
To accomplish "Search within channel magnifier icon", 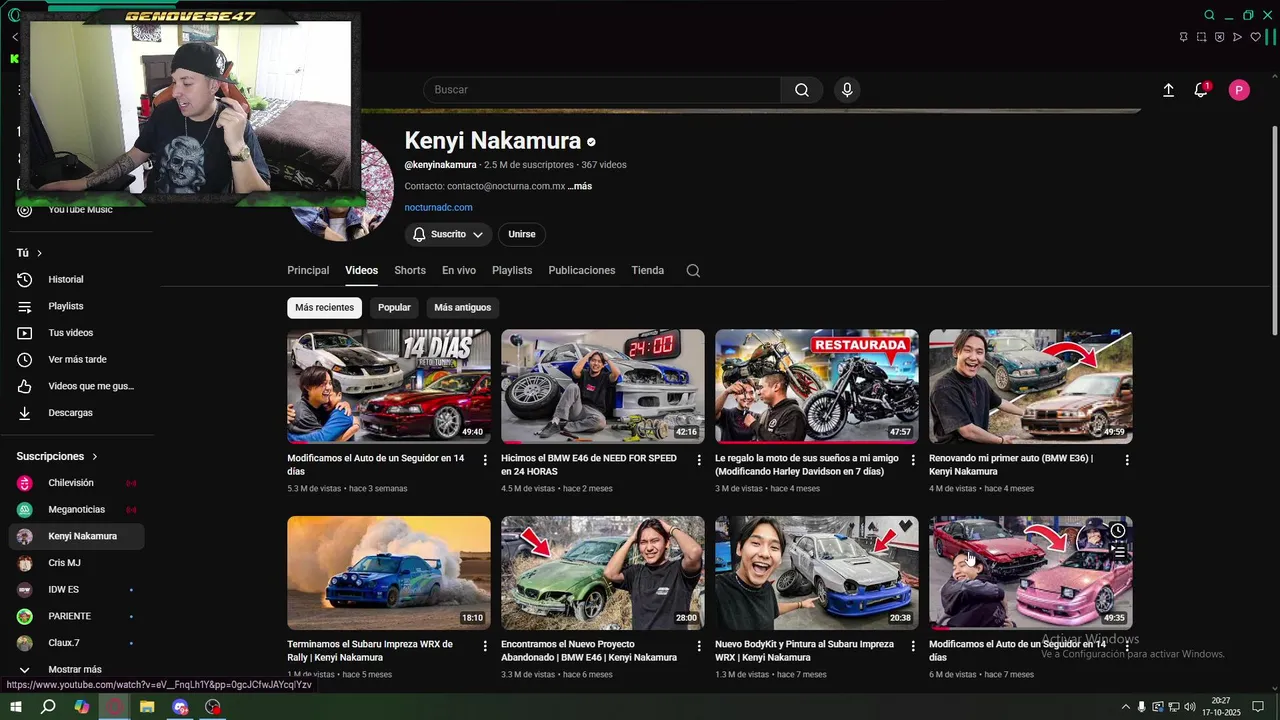I will coord(693,270).
